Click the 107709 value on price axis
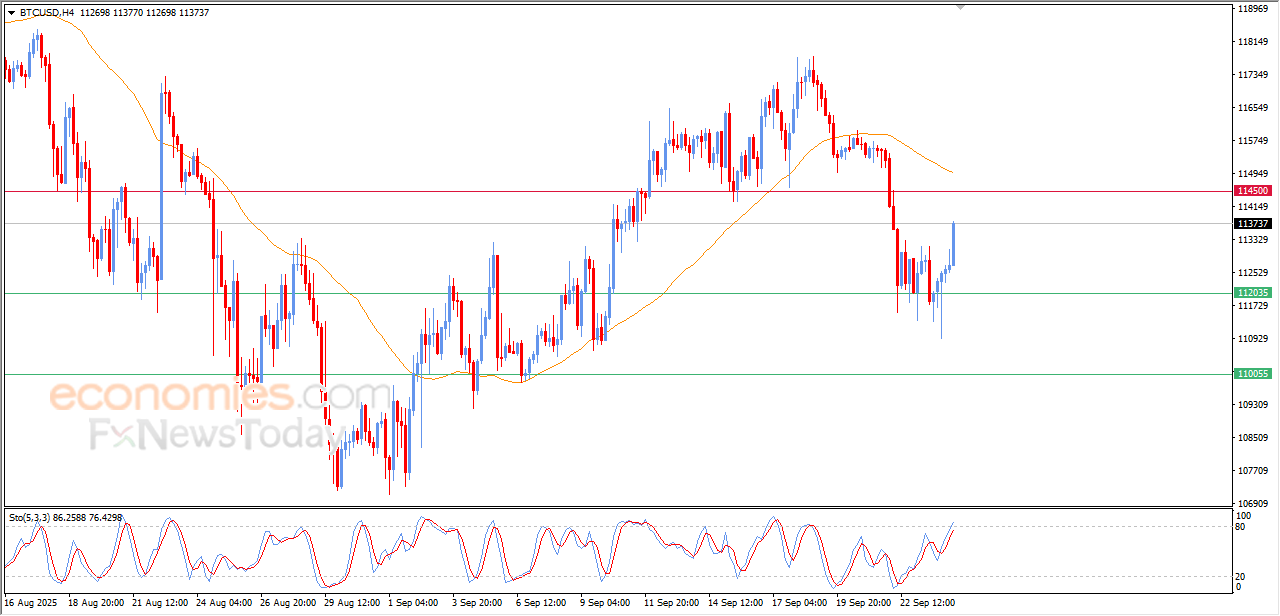The height and width of the screenshot is (616, 1280). 1253,471
